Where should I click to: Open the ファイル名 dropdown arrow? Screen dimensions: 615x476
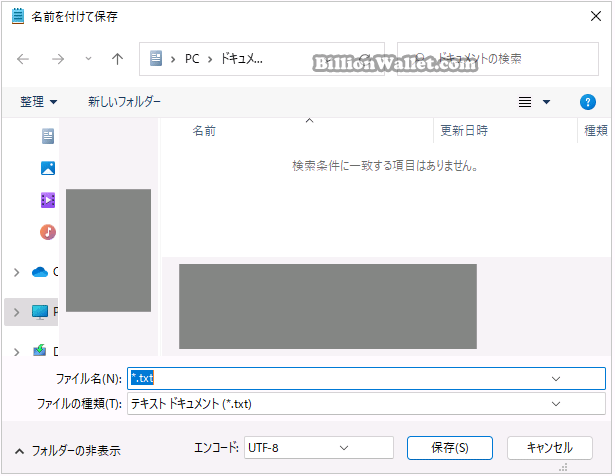(x=555, y=379)
